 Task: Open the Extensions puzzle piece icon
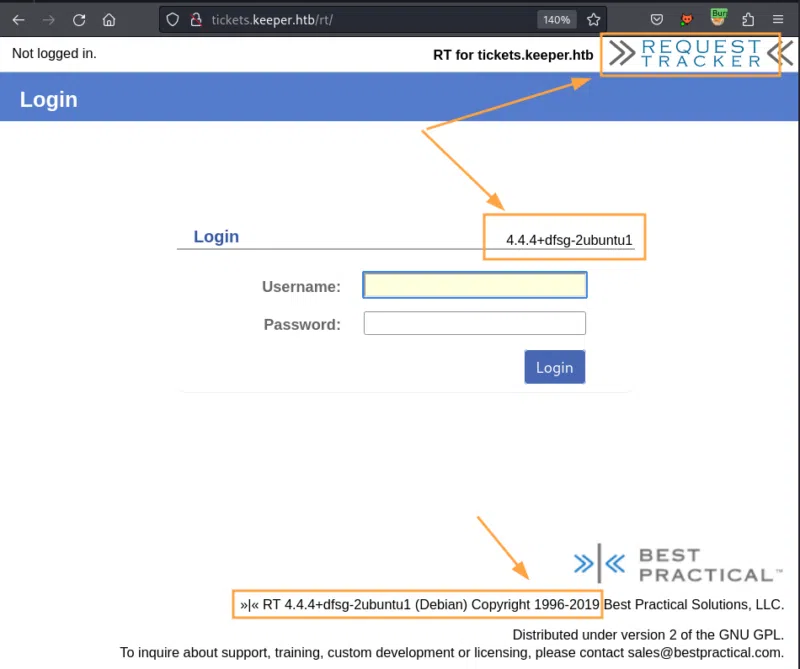pyautogui.click(x=748, y=20)
